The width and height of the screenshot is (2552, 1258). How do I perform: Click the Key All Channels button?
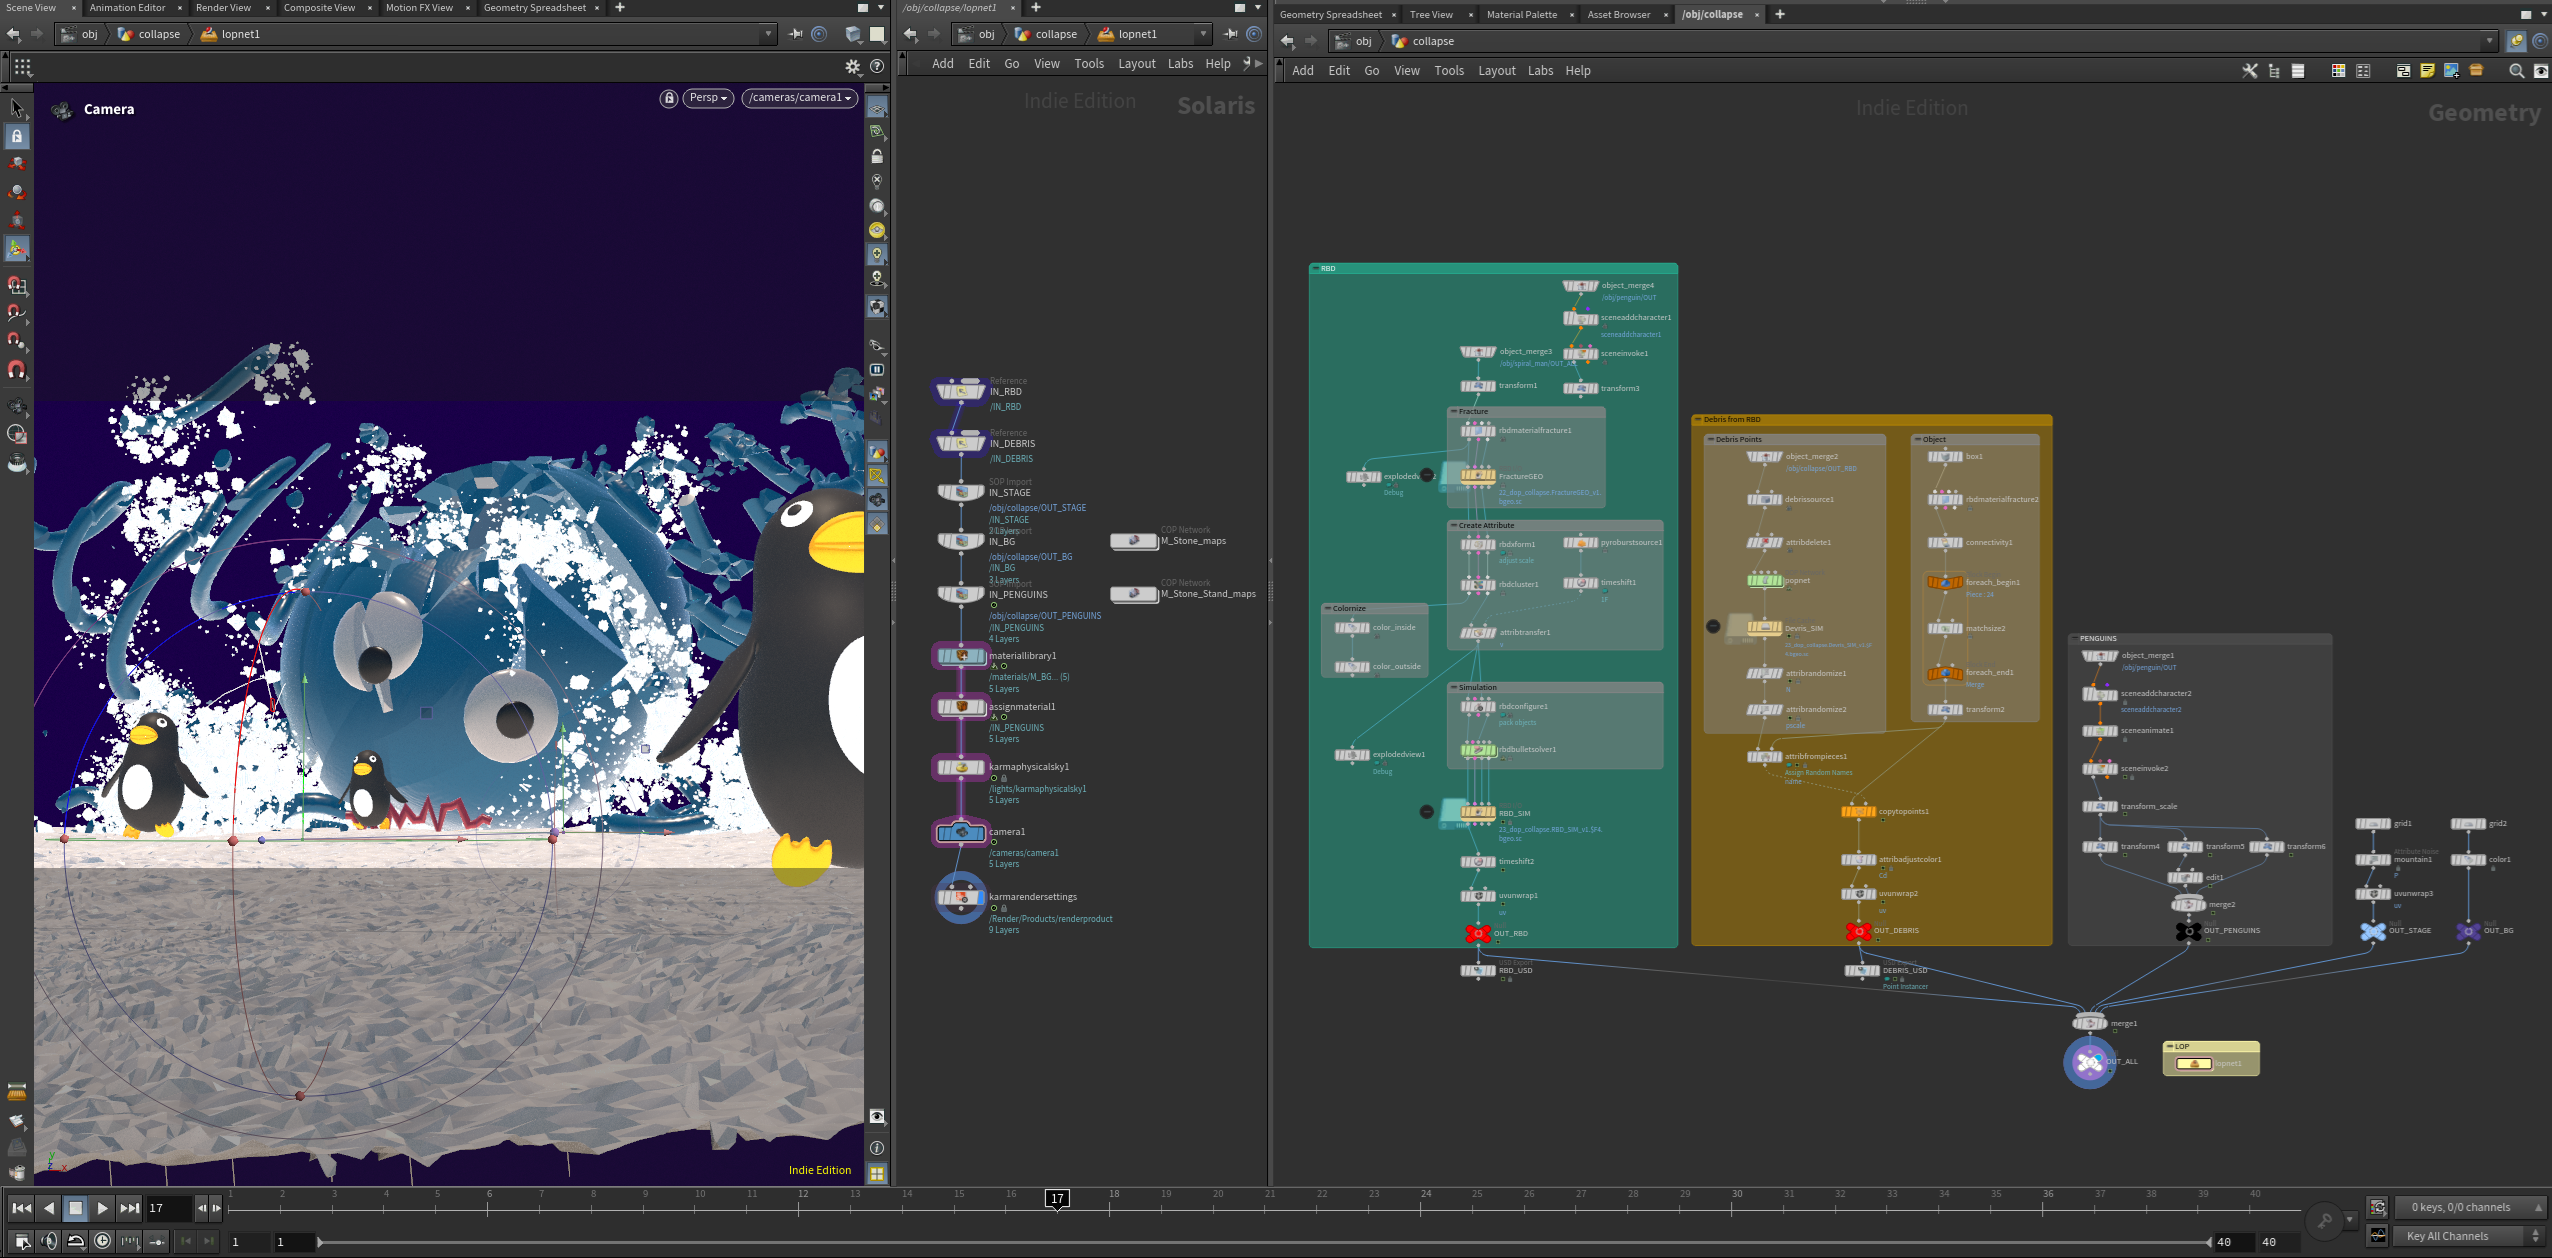coord(2446,1236)
